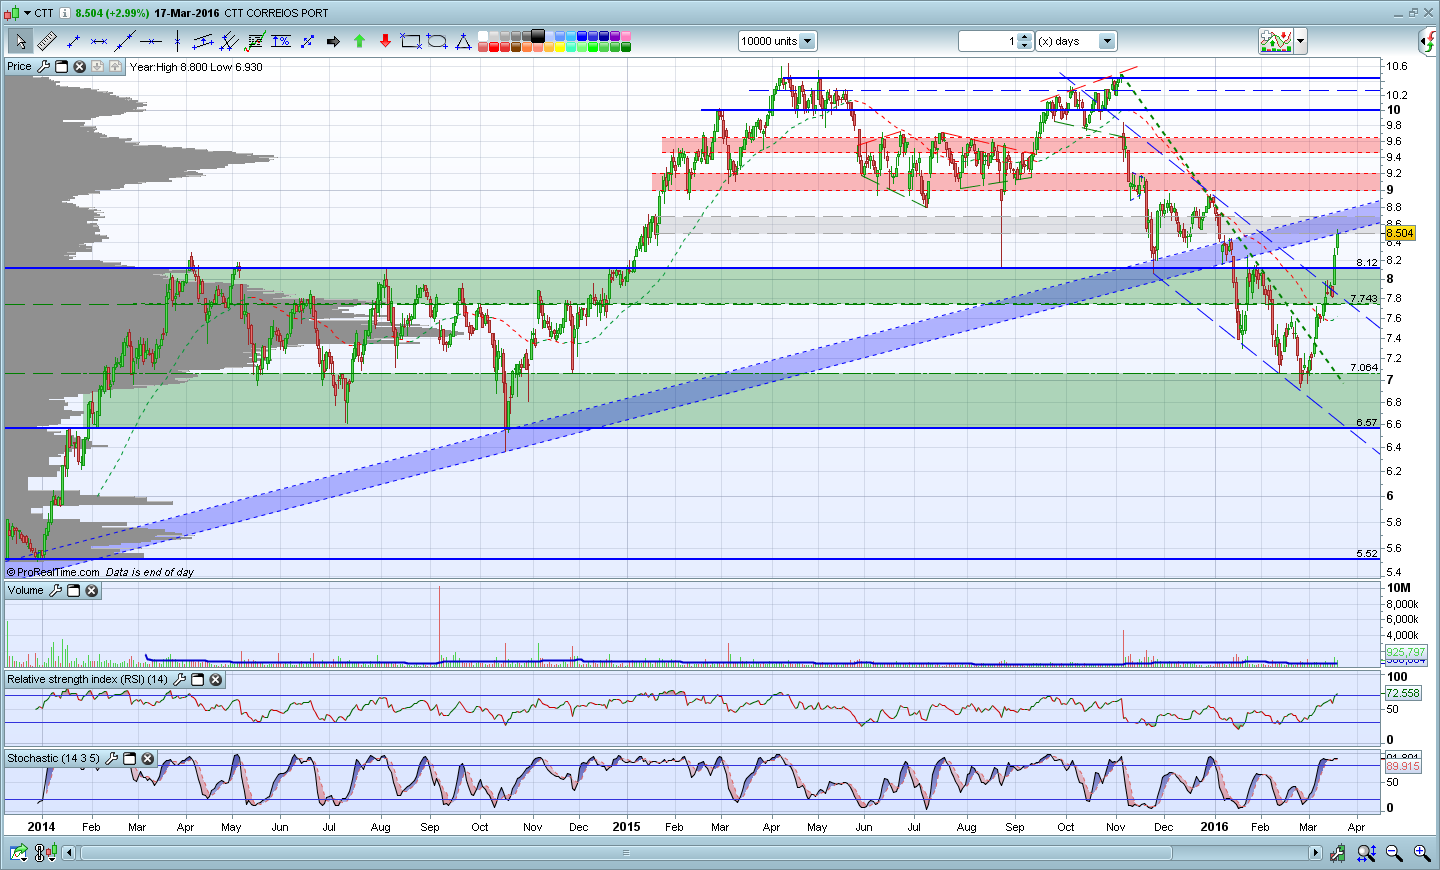Click the zoom out magnifier icon
This screenshot has height=870, width=1440.
tap(1394, 853)
